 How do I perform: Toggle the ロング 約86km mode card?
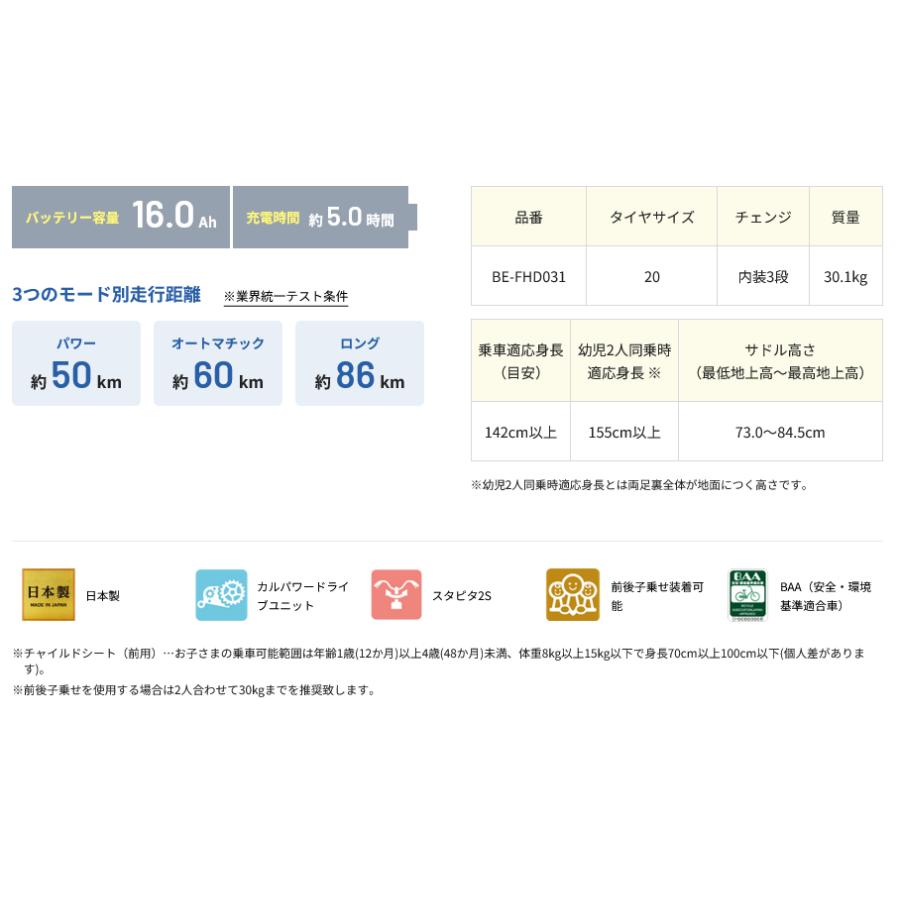(x=359, y=362)
